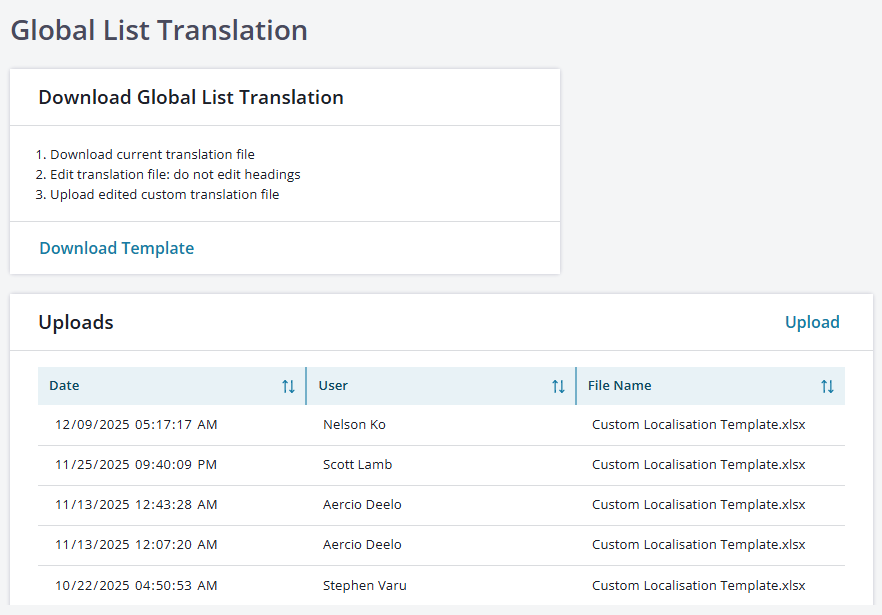The height and width of the screenshot is (615, 882).
Task: Click the 11/25/2025 09:40:09 PM date cell
Action: pos(136,465)
